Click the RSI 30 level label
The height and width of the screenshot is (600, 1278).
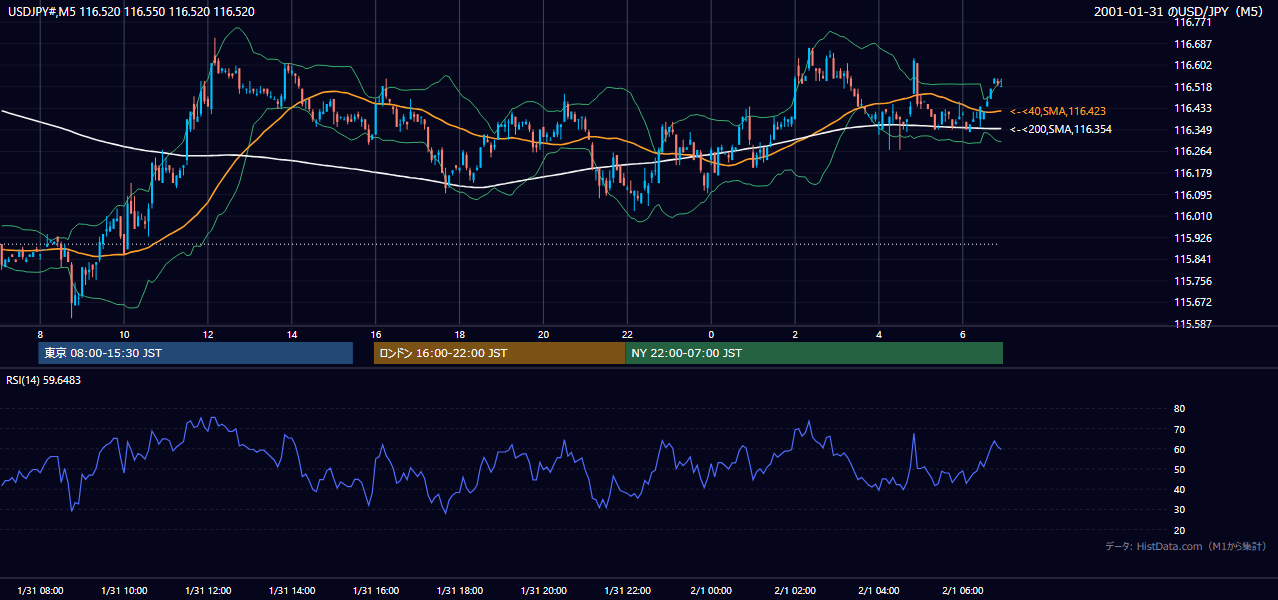[1179, 510]
